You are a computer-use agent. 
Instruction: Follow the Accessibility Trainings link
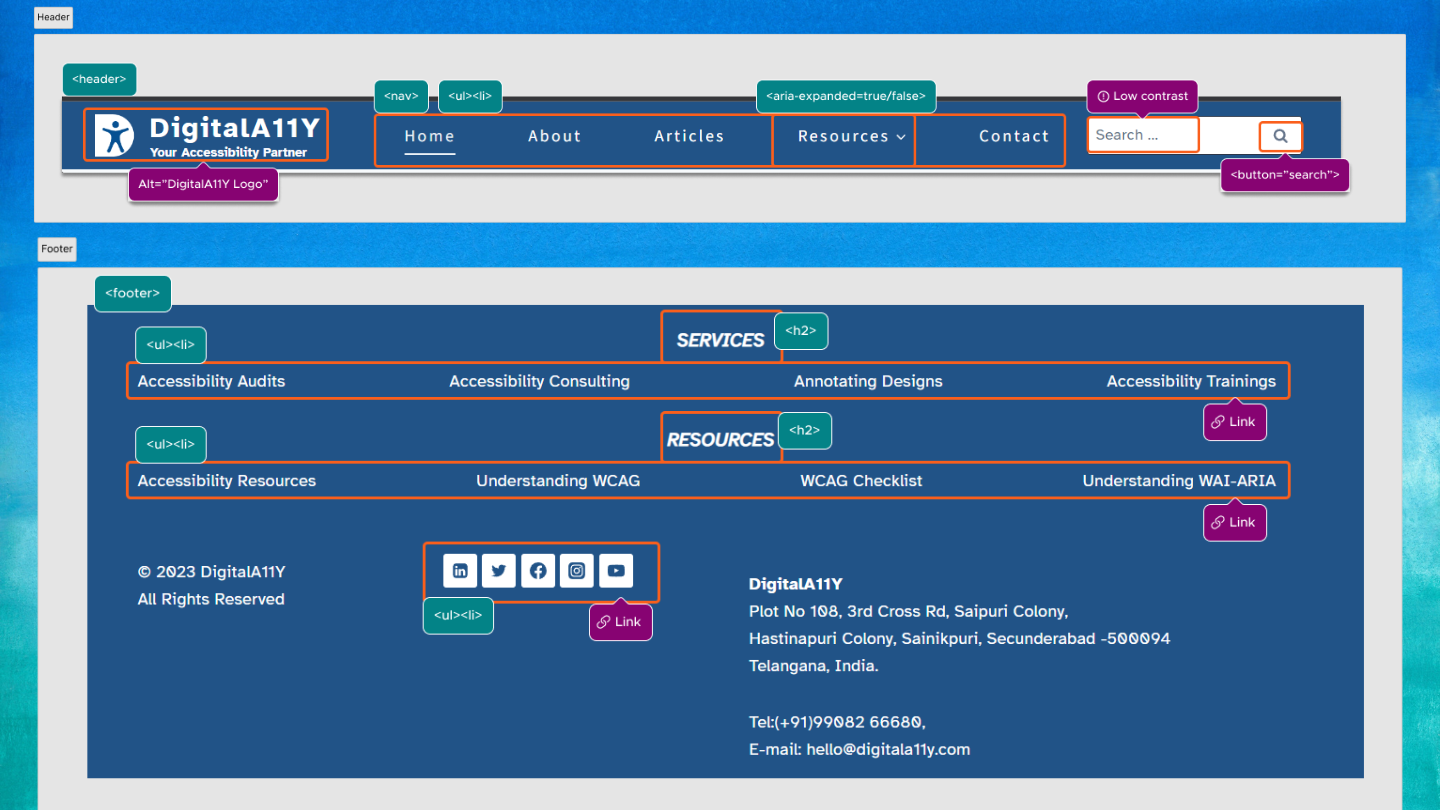[x=1191, y=381]
